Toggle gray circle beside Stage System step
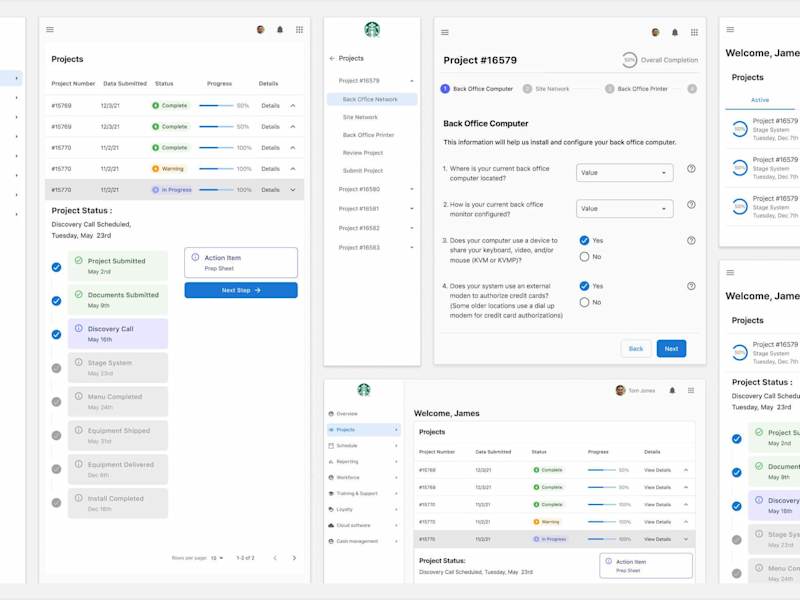 pyautogui.click(x=57, y=368)
